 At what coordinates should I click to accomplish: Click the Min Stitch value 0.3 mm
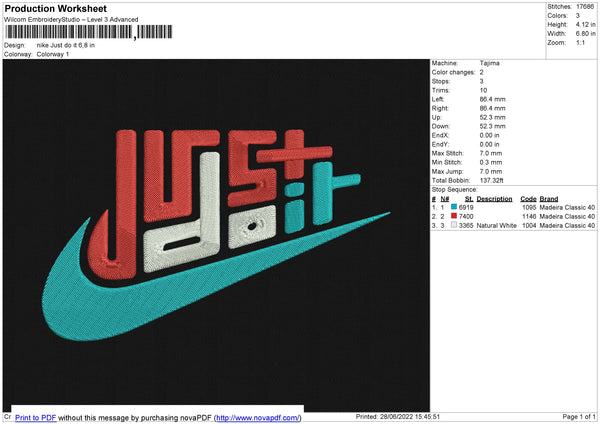pos(491,162)
